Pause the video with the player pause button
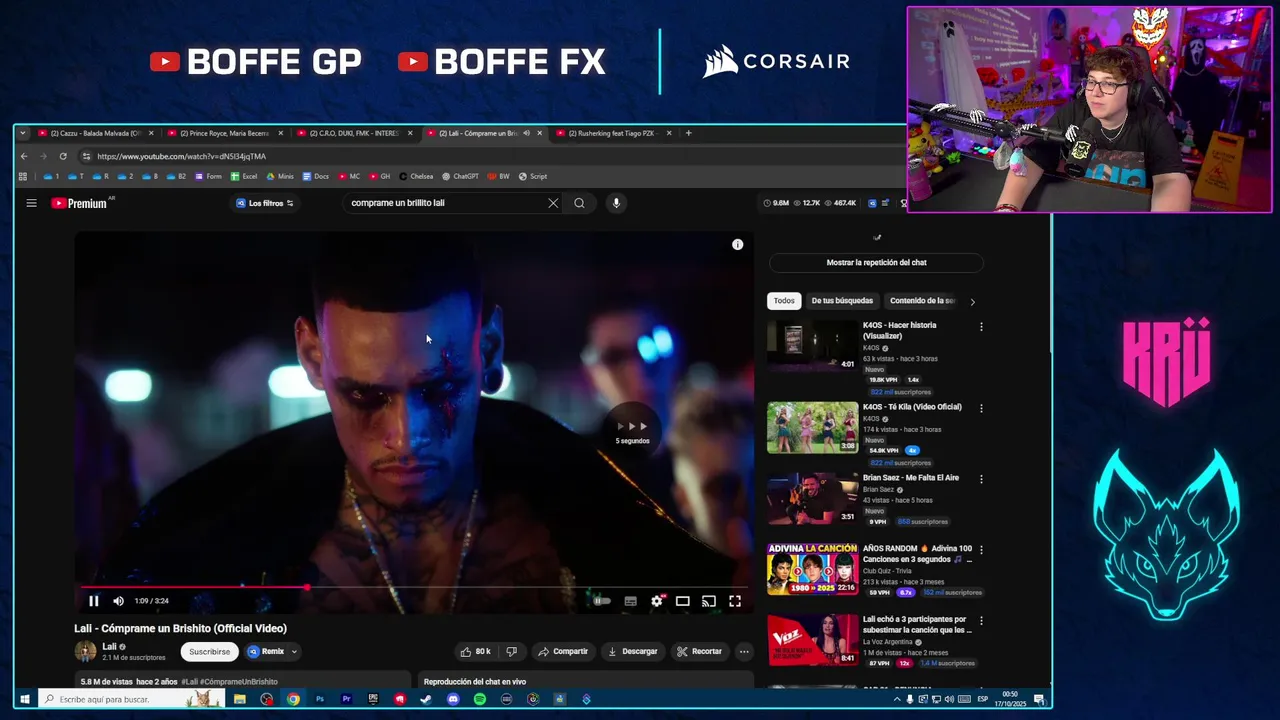Screen dimensions: 1280x720 coord(93,601)
